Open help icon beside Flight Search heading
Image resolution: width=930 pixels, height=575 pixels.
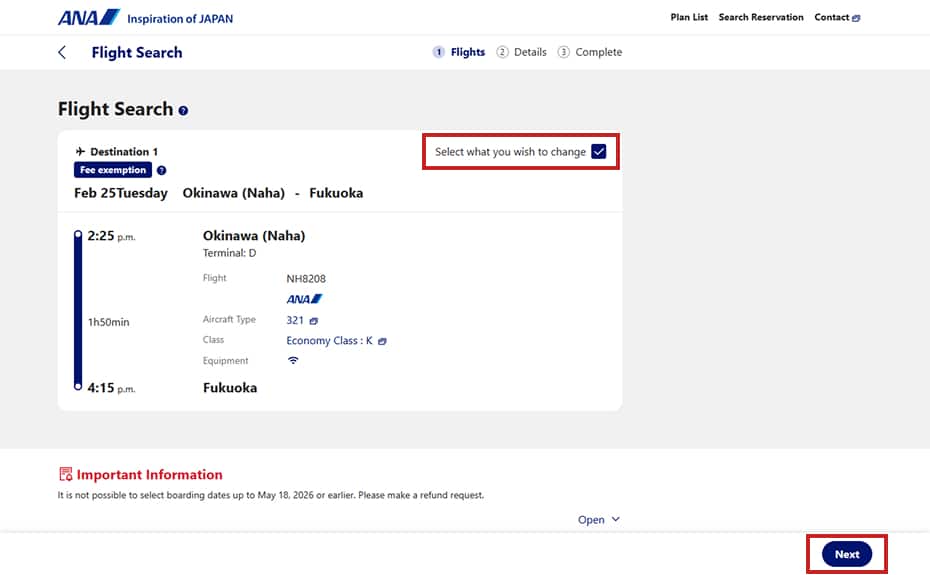(x=183, y=110)
